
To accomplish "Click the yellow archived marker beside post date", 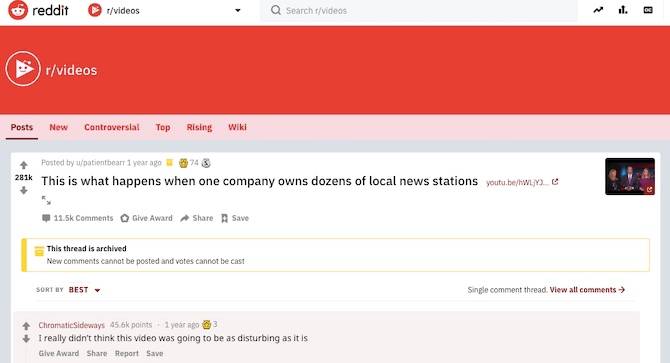I will 170,162.
